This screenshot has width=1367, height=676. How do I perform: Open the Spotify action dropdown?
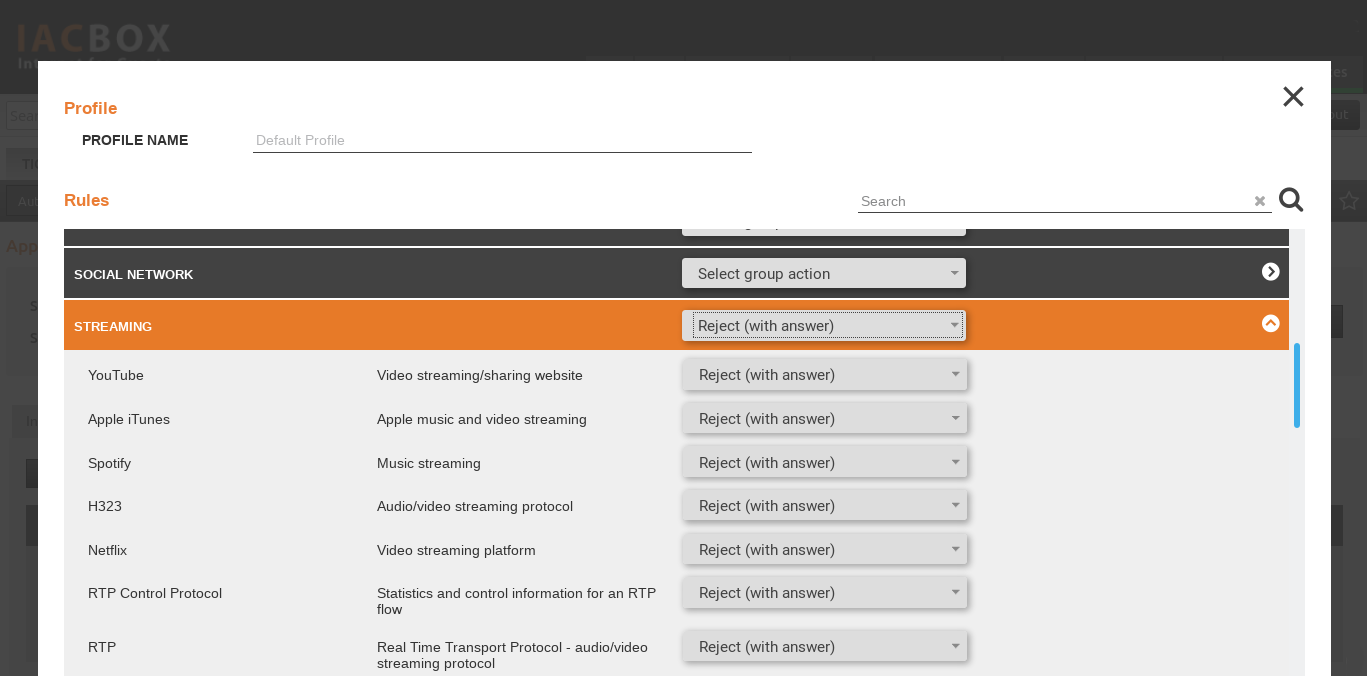point(825,463)
